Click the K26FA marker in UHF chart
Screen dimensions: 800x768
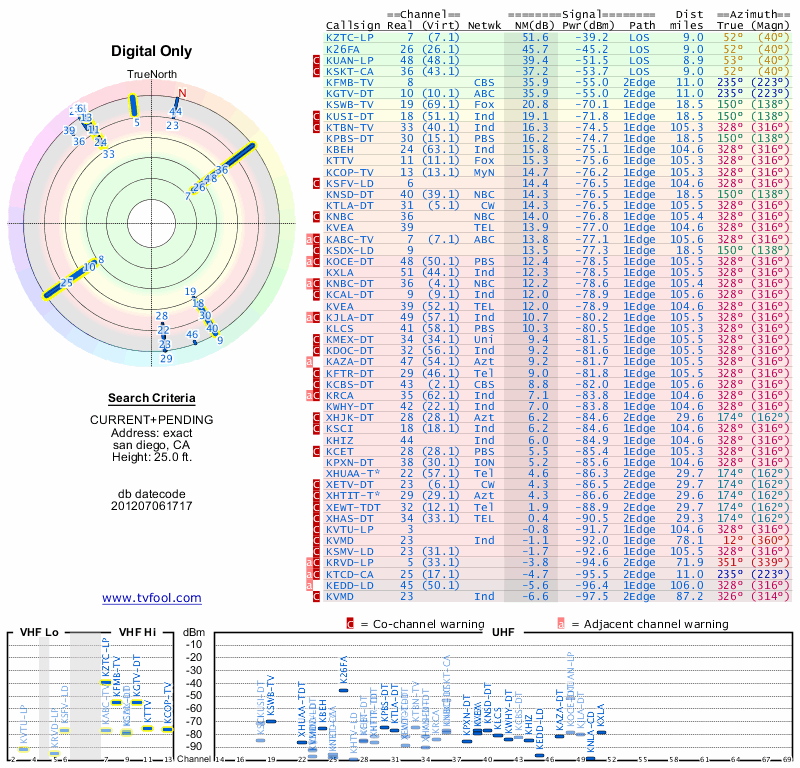pos(343,690)
